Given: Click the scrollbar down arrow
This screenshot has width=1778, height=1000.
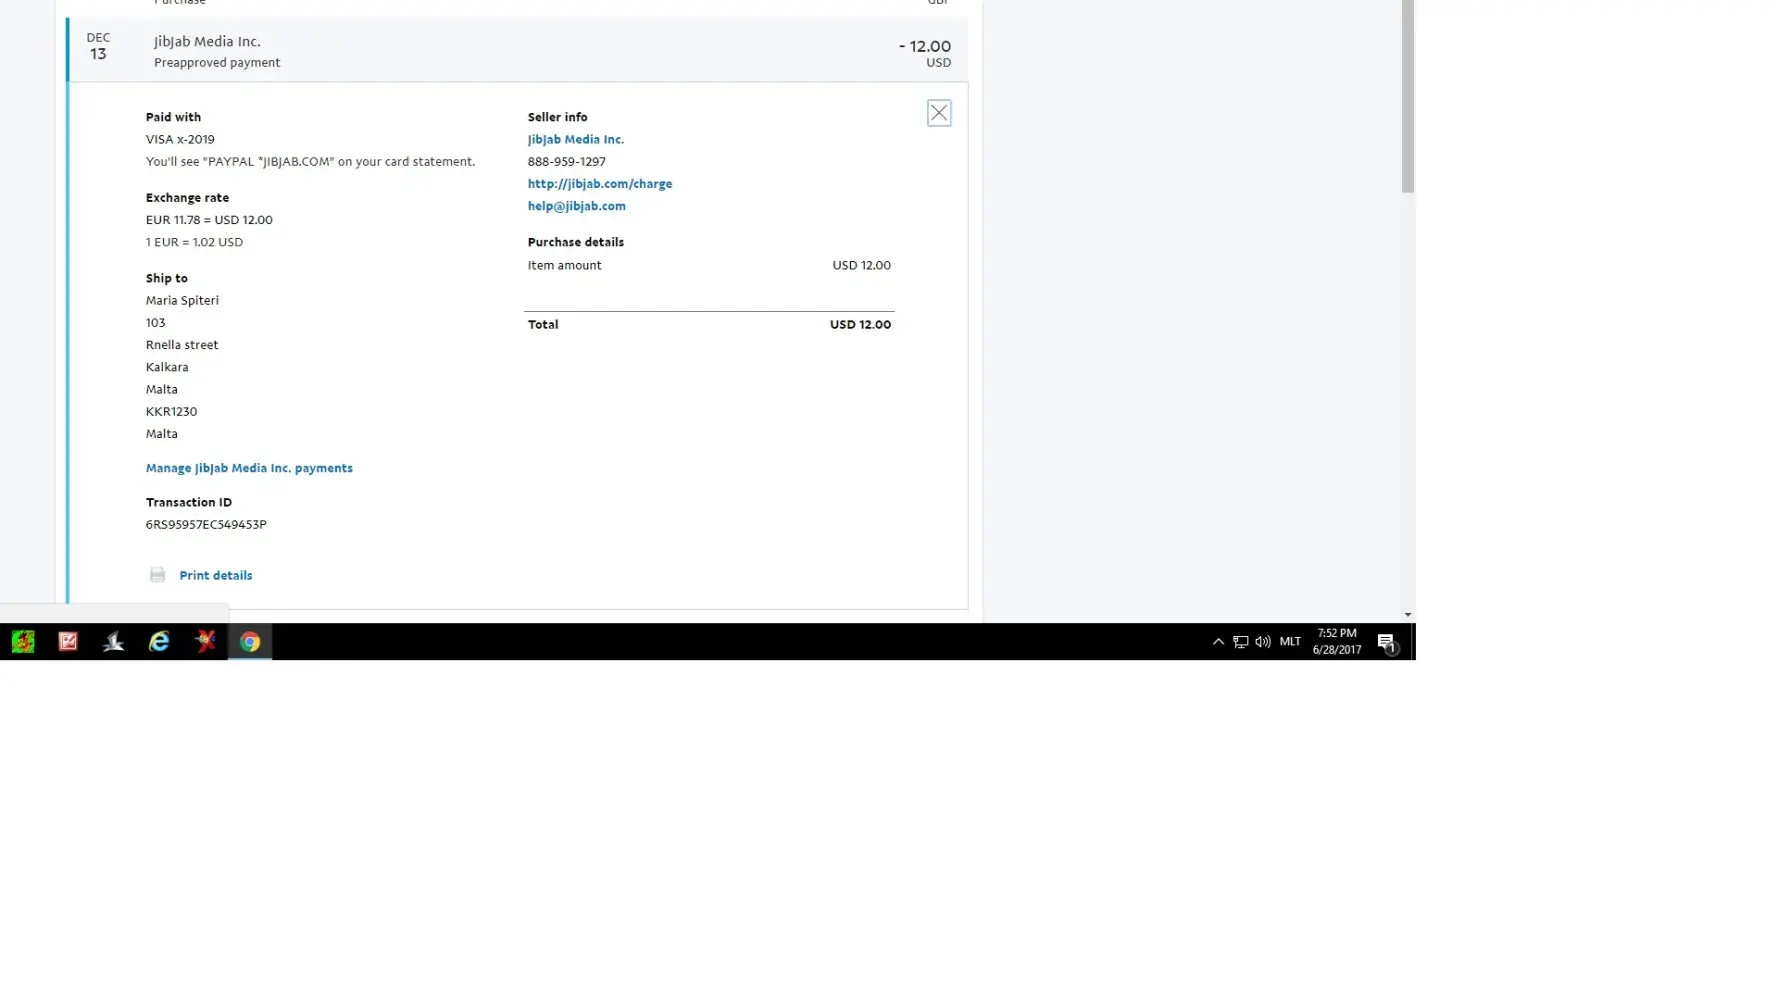Looking at the screenshot, I should tap(1407, 615).
